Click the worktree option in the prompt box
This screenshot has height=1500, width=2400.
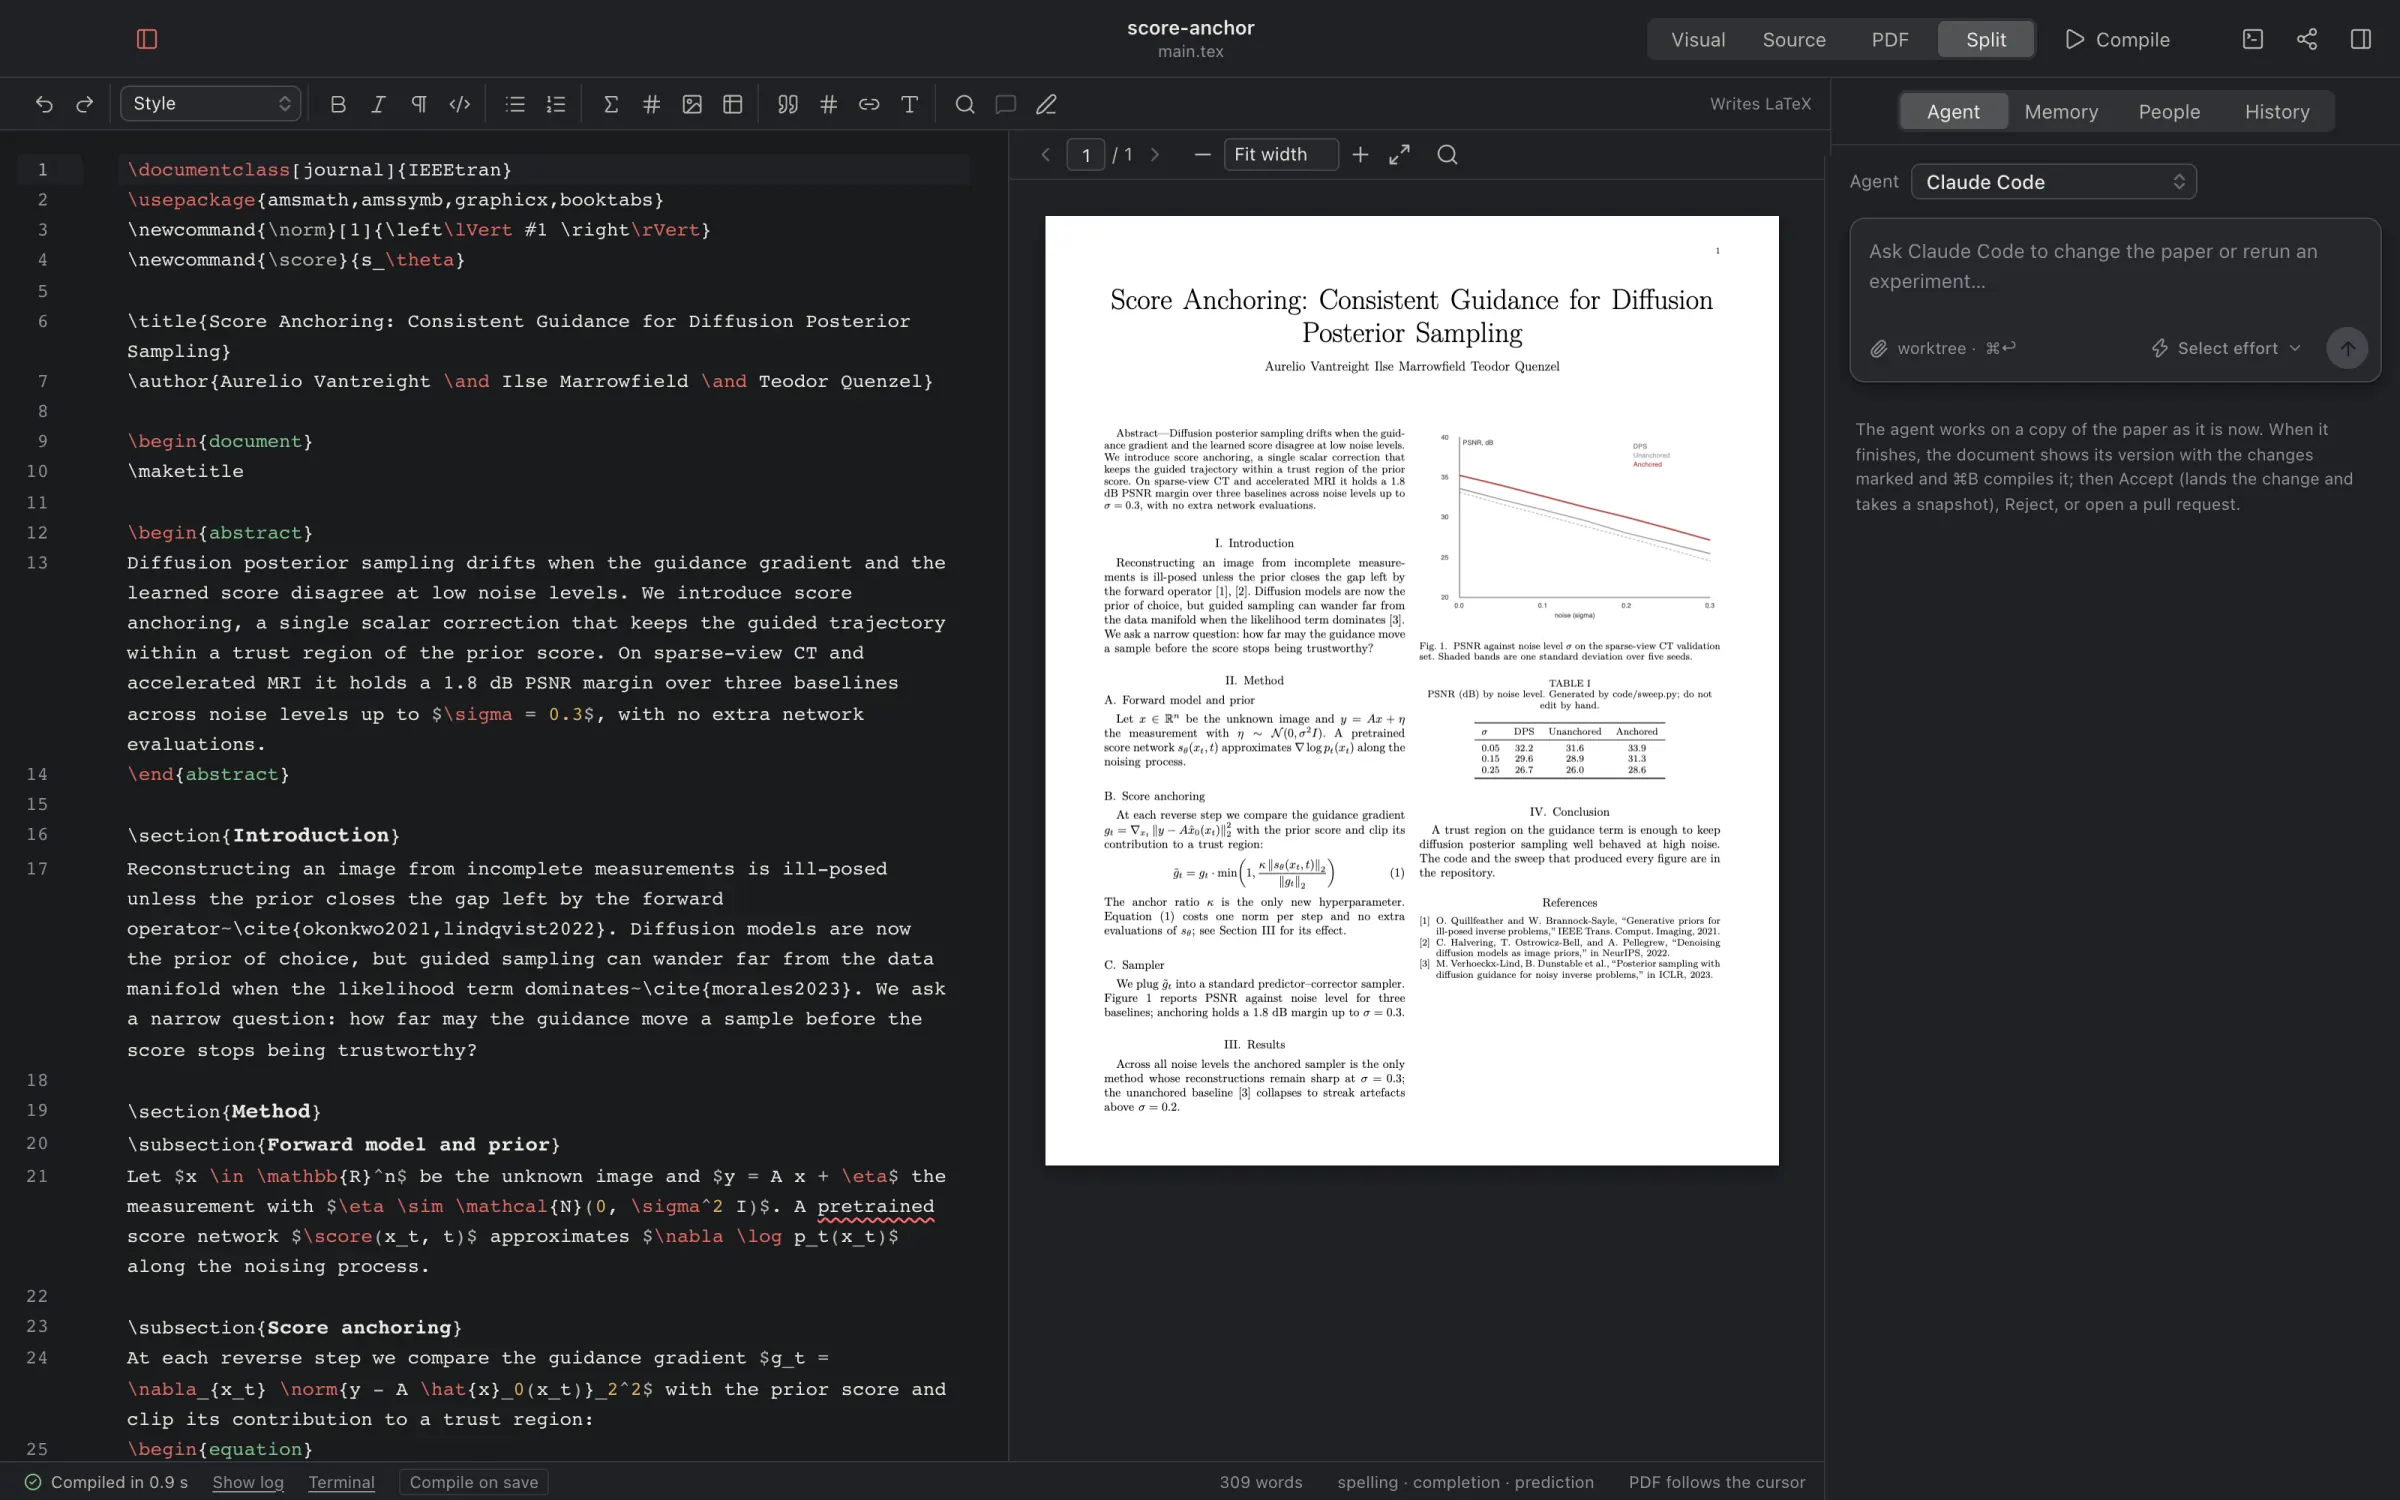[1931, 349]
